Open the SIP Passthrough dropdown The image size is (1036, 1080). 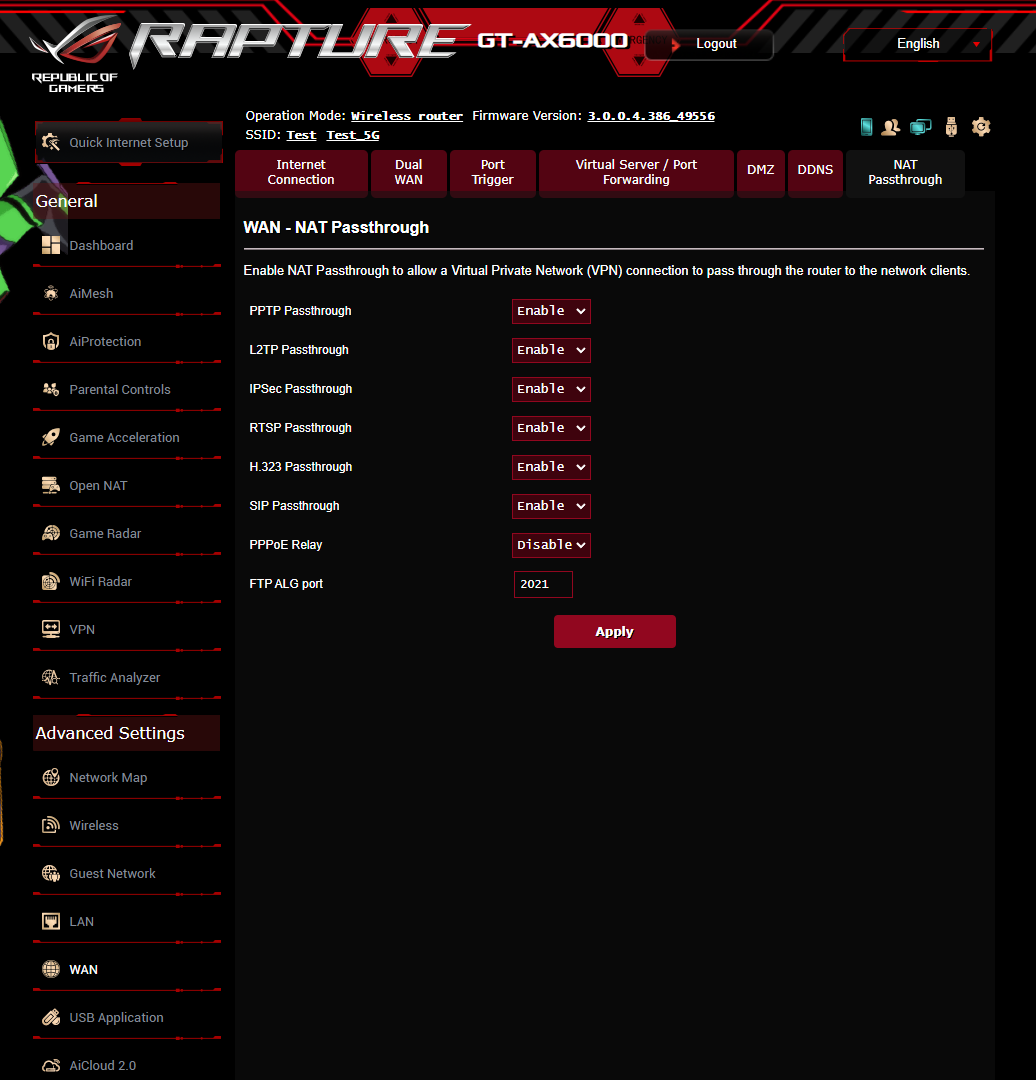point(551,506)
